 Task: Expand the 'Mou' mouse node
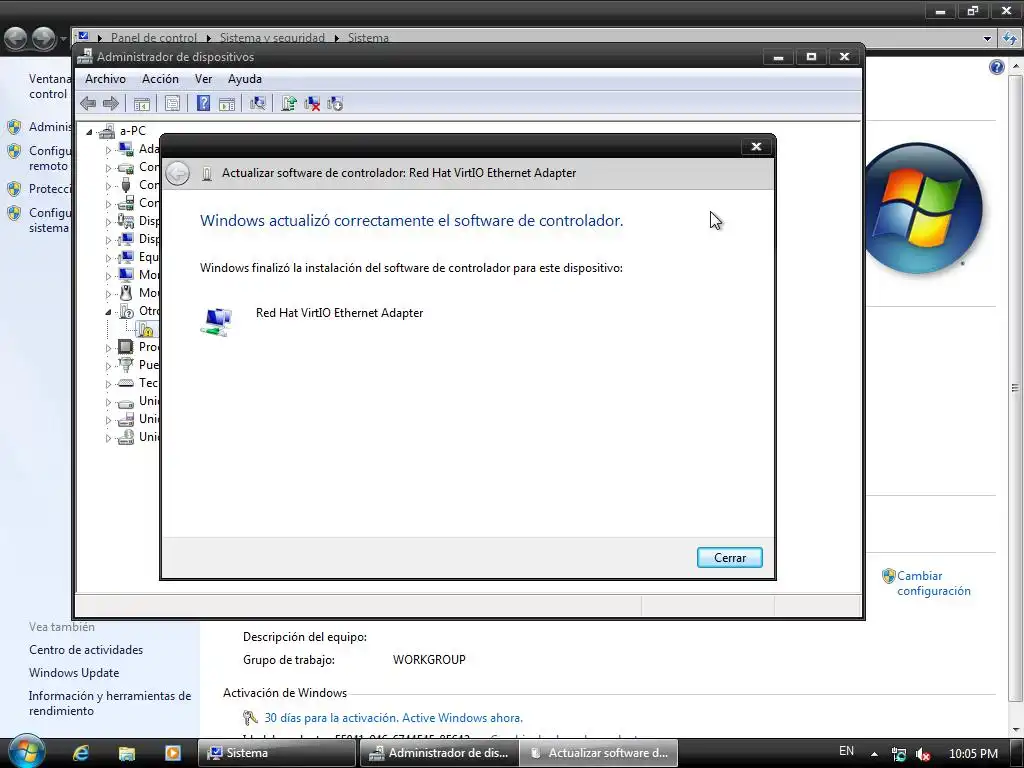(x=108, y=294)
